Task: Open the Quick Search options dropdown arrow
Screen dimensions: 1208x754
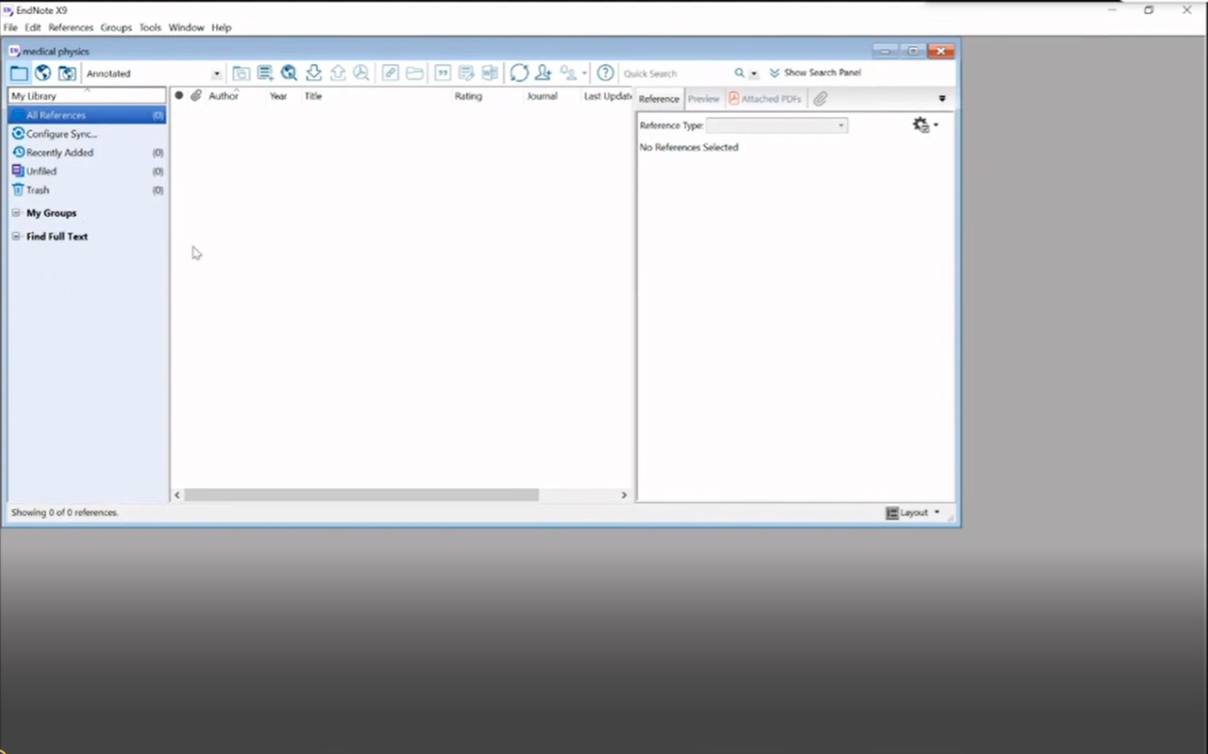Action: pyautogui.click(x=754, y=74)
